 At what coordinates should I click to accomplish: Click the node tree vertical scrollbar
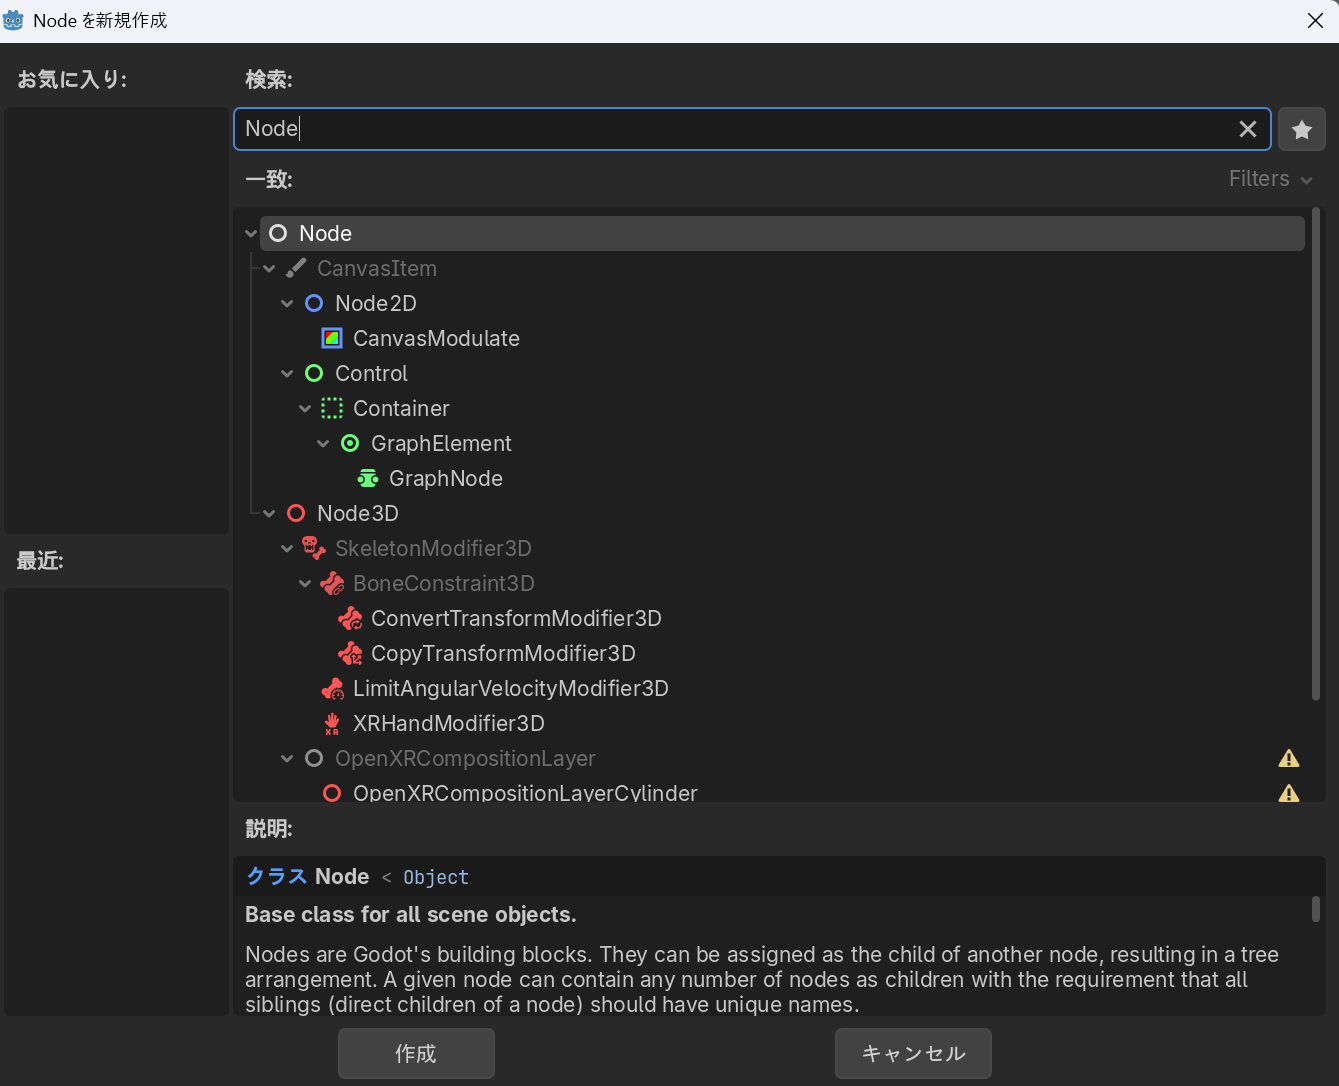tap(1316, 453)
